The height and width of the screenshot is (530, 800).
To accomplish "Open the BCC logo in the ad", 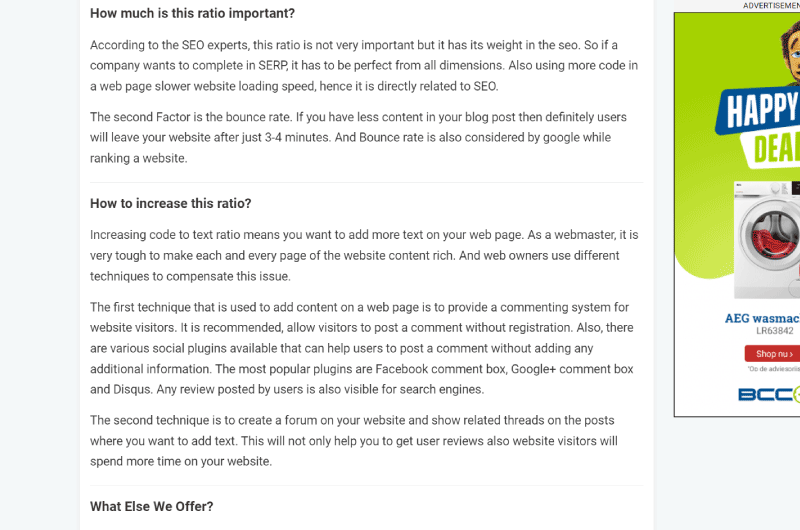I will click(x=769, y=394).
